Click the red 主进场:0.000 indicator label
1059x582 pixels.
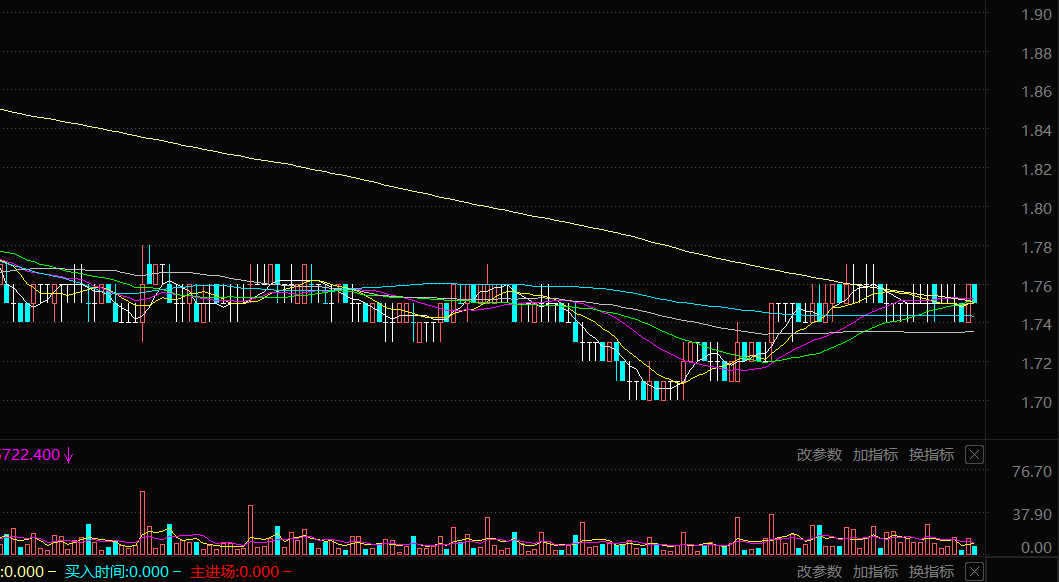click(x=235, y=572)
